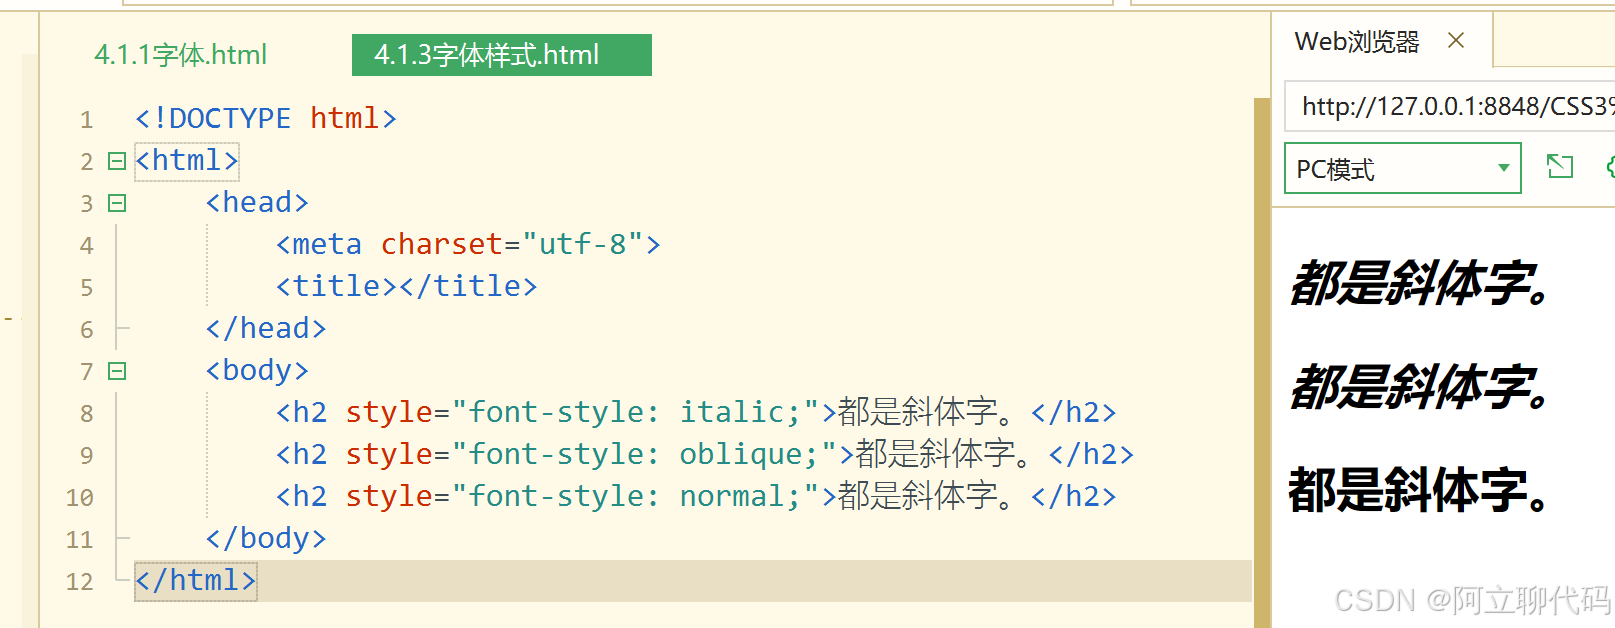Click the gear icon at browser toolbar's right edge

coord(1610,167)
